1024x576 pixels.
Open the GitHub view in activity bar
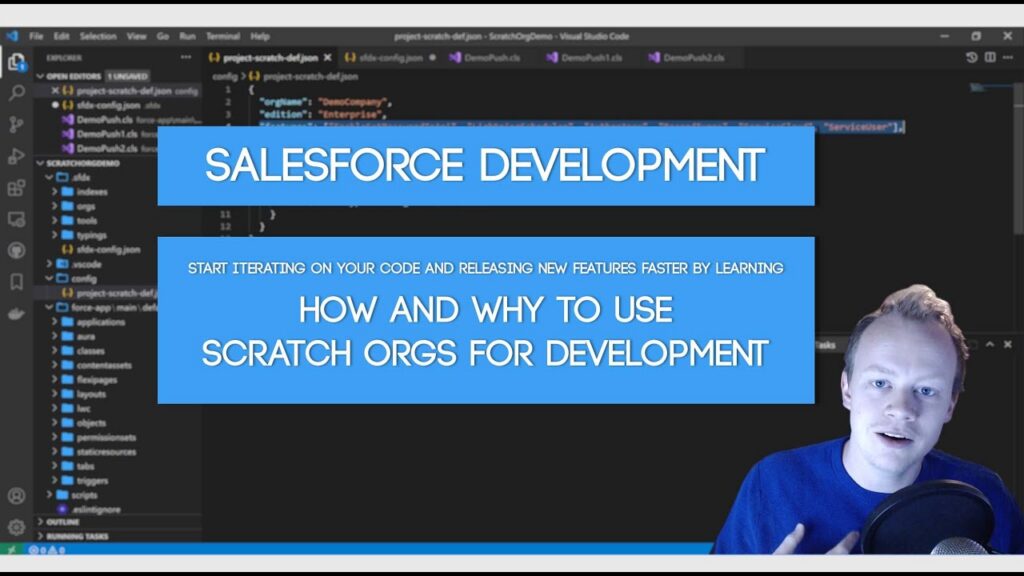[16, 250]
